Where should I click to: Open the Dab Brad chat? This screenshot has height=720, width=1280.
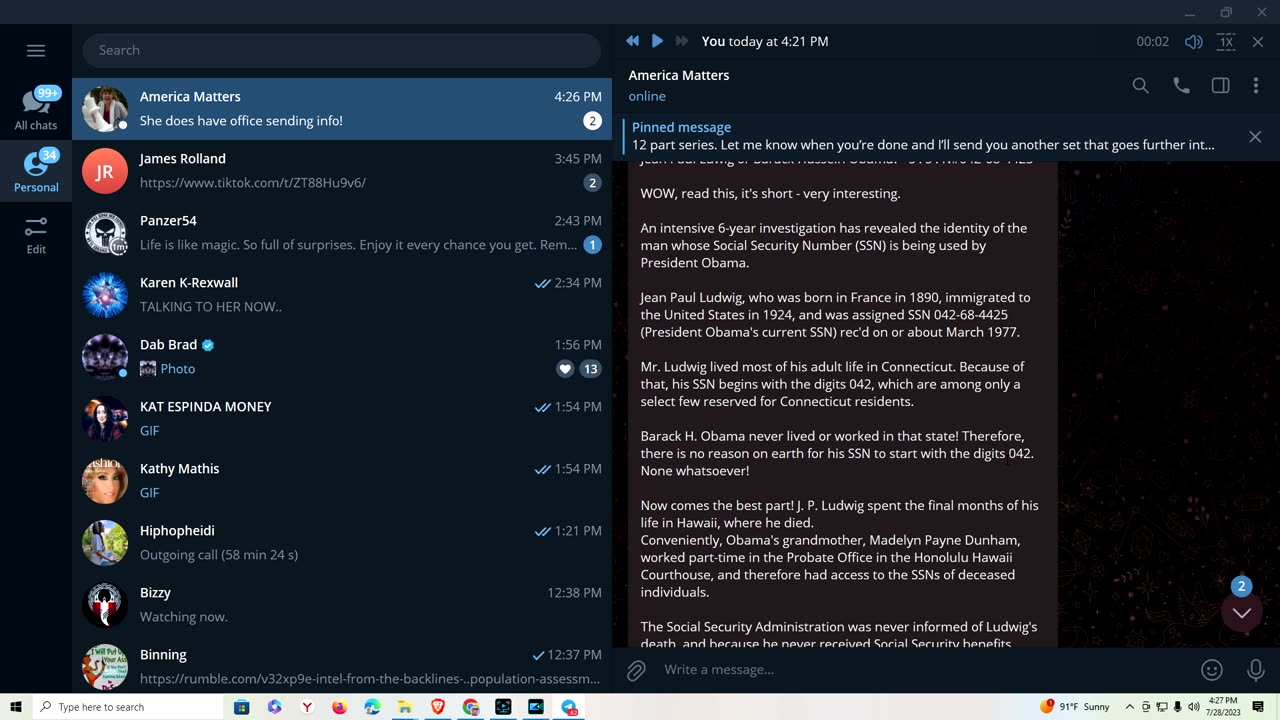pos(342,357)
